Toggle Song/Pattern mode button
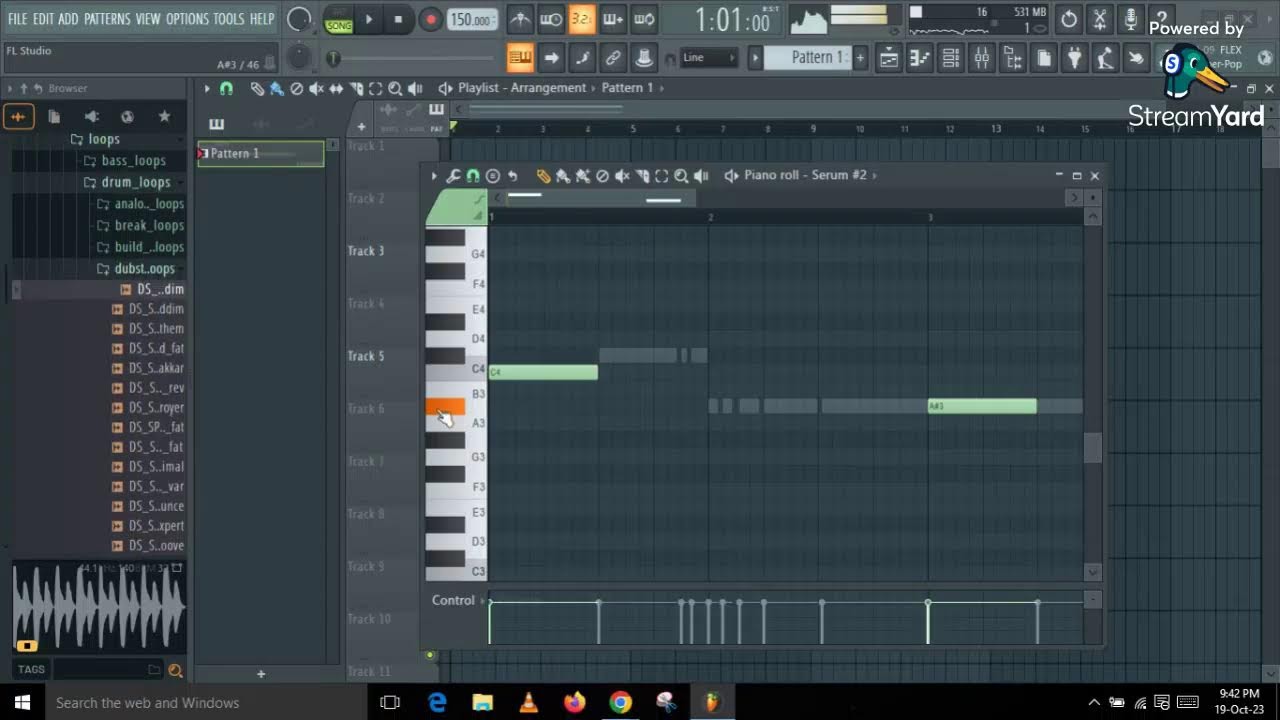This screenshot has height=720, width=1280. (x=339, y=19)
